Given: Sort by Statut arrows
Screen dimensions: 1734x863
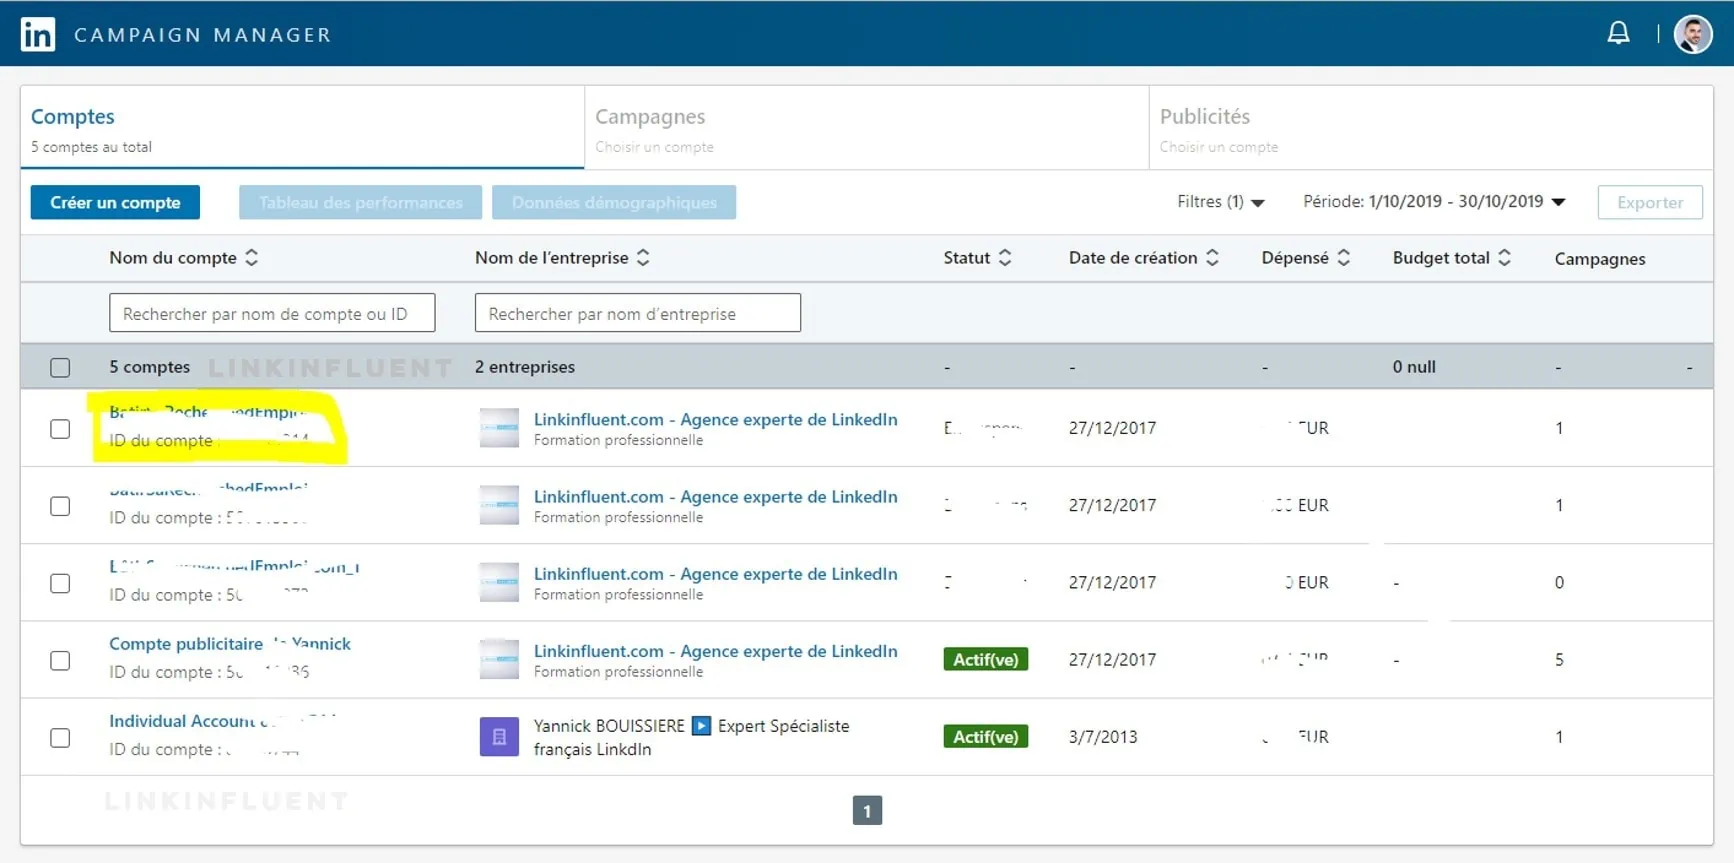Looking at the screenshot, I should (x=1005, y=258).
